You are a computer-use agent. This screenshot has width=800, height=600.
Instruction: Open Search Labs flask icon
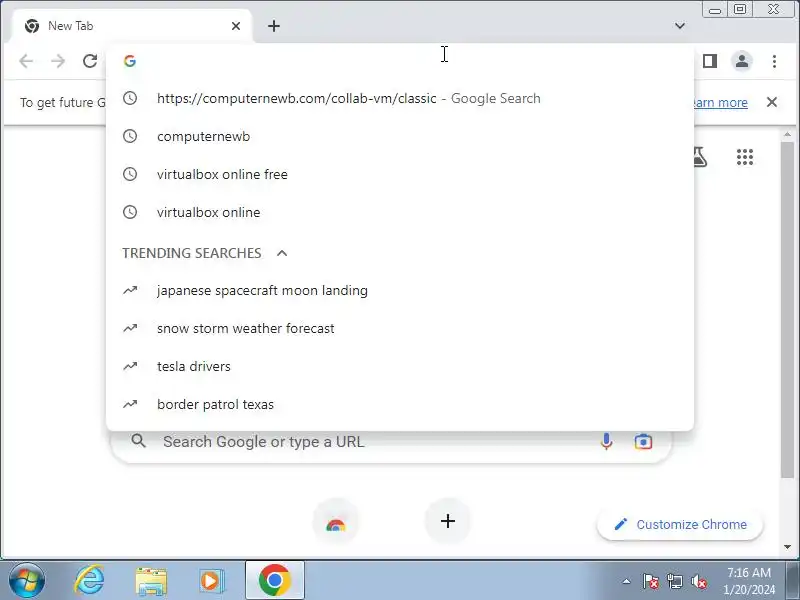coord(699,157)
